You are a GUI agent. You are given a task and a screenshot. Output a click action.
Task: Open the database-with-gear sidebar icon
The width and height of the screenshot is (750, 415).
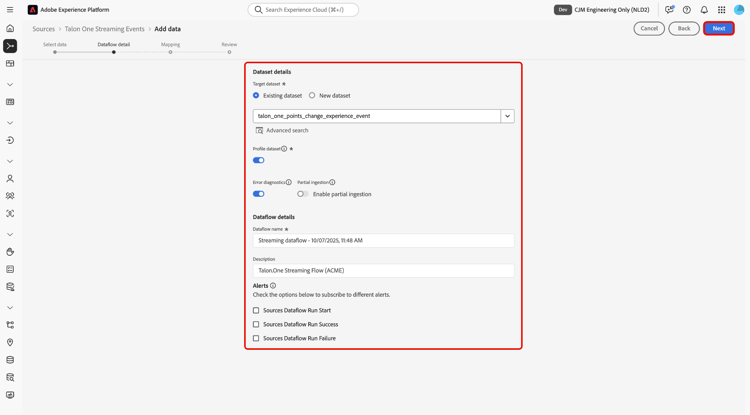pos(10,287)
